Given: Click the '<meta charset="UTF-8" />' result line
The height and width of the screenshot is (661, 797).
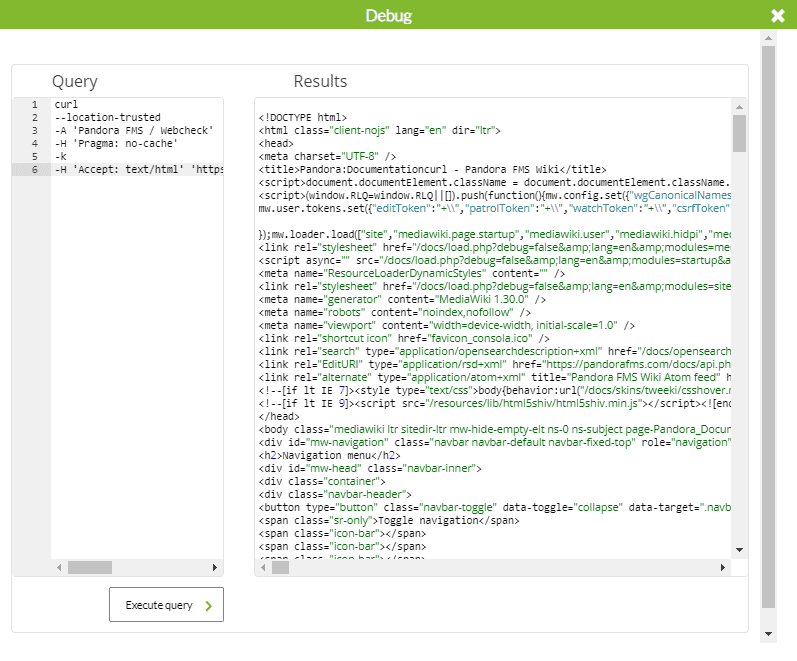Looking at the screenshot, I should tap(327, 157).
